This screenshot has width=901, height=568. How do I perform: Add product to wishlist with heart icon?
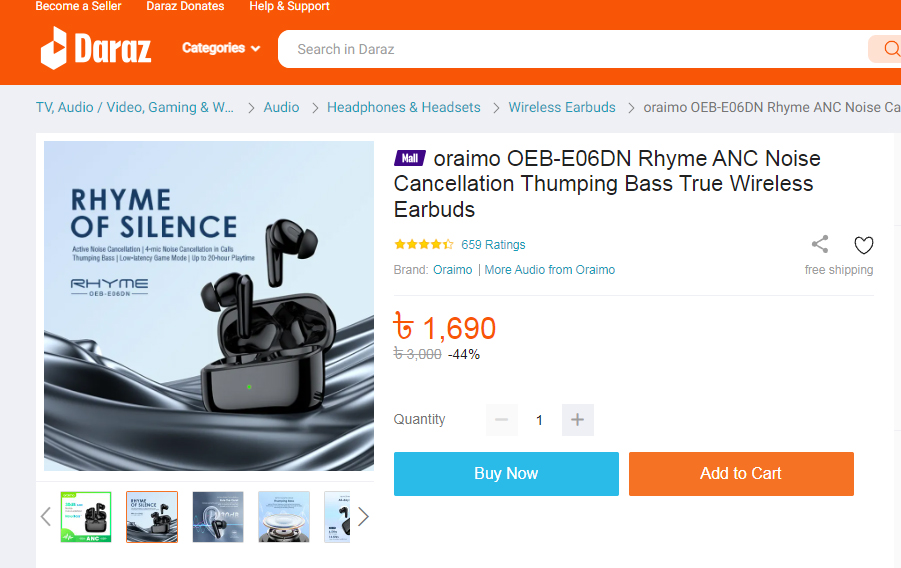pyautogui.click(x=864, y=245)
